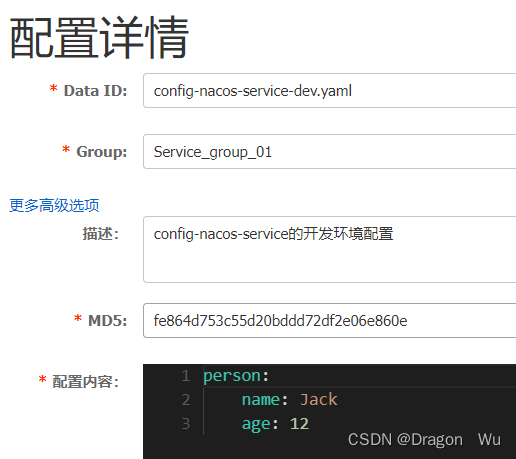516x459 pixels.
Task: Click the 'name: Jack' code line
Action: pyautogui.click(x=289, y=399)
